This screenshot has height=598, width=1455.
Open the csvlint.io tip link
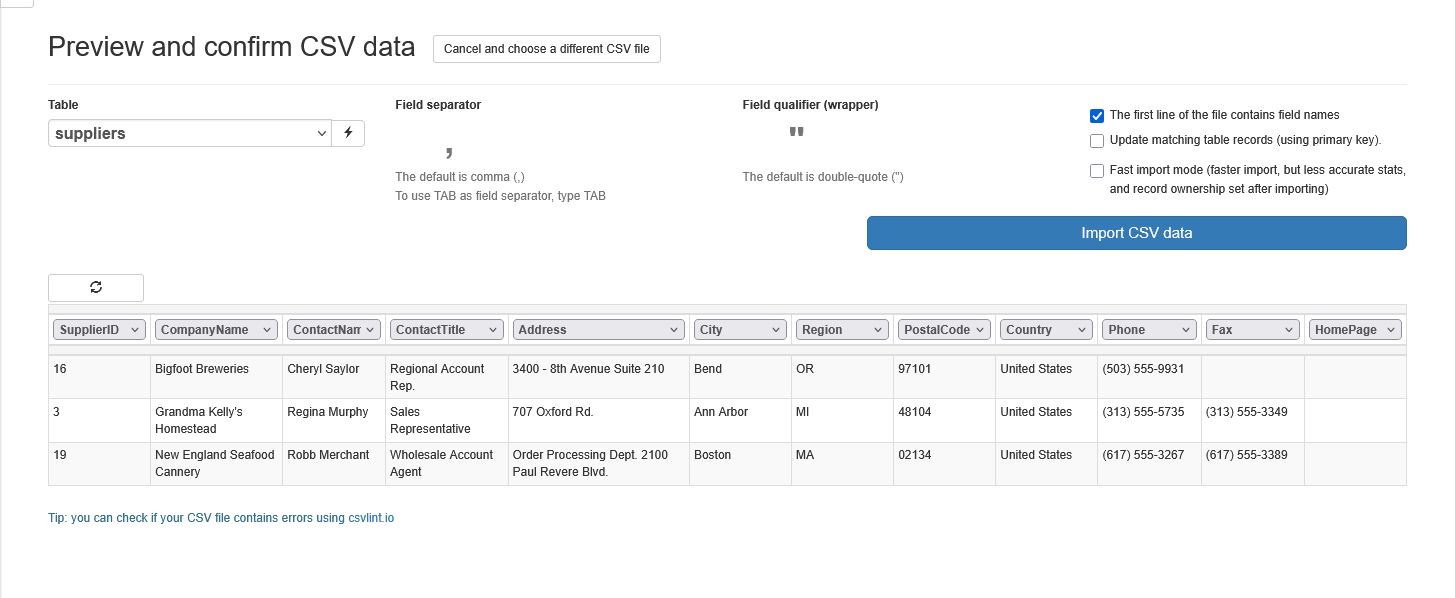pos(371,518)
